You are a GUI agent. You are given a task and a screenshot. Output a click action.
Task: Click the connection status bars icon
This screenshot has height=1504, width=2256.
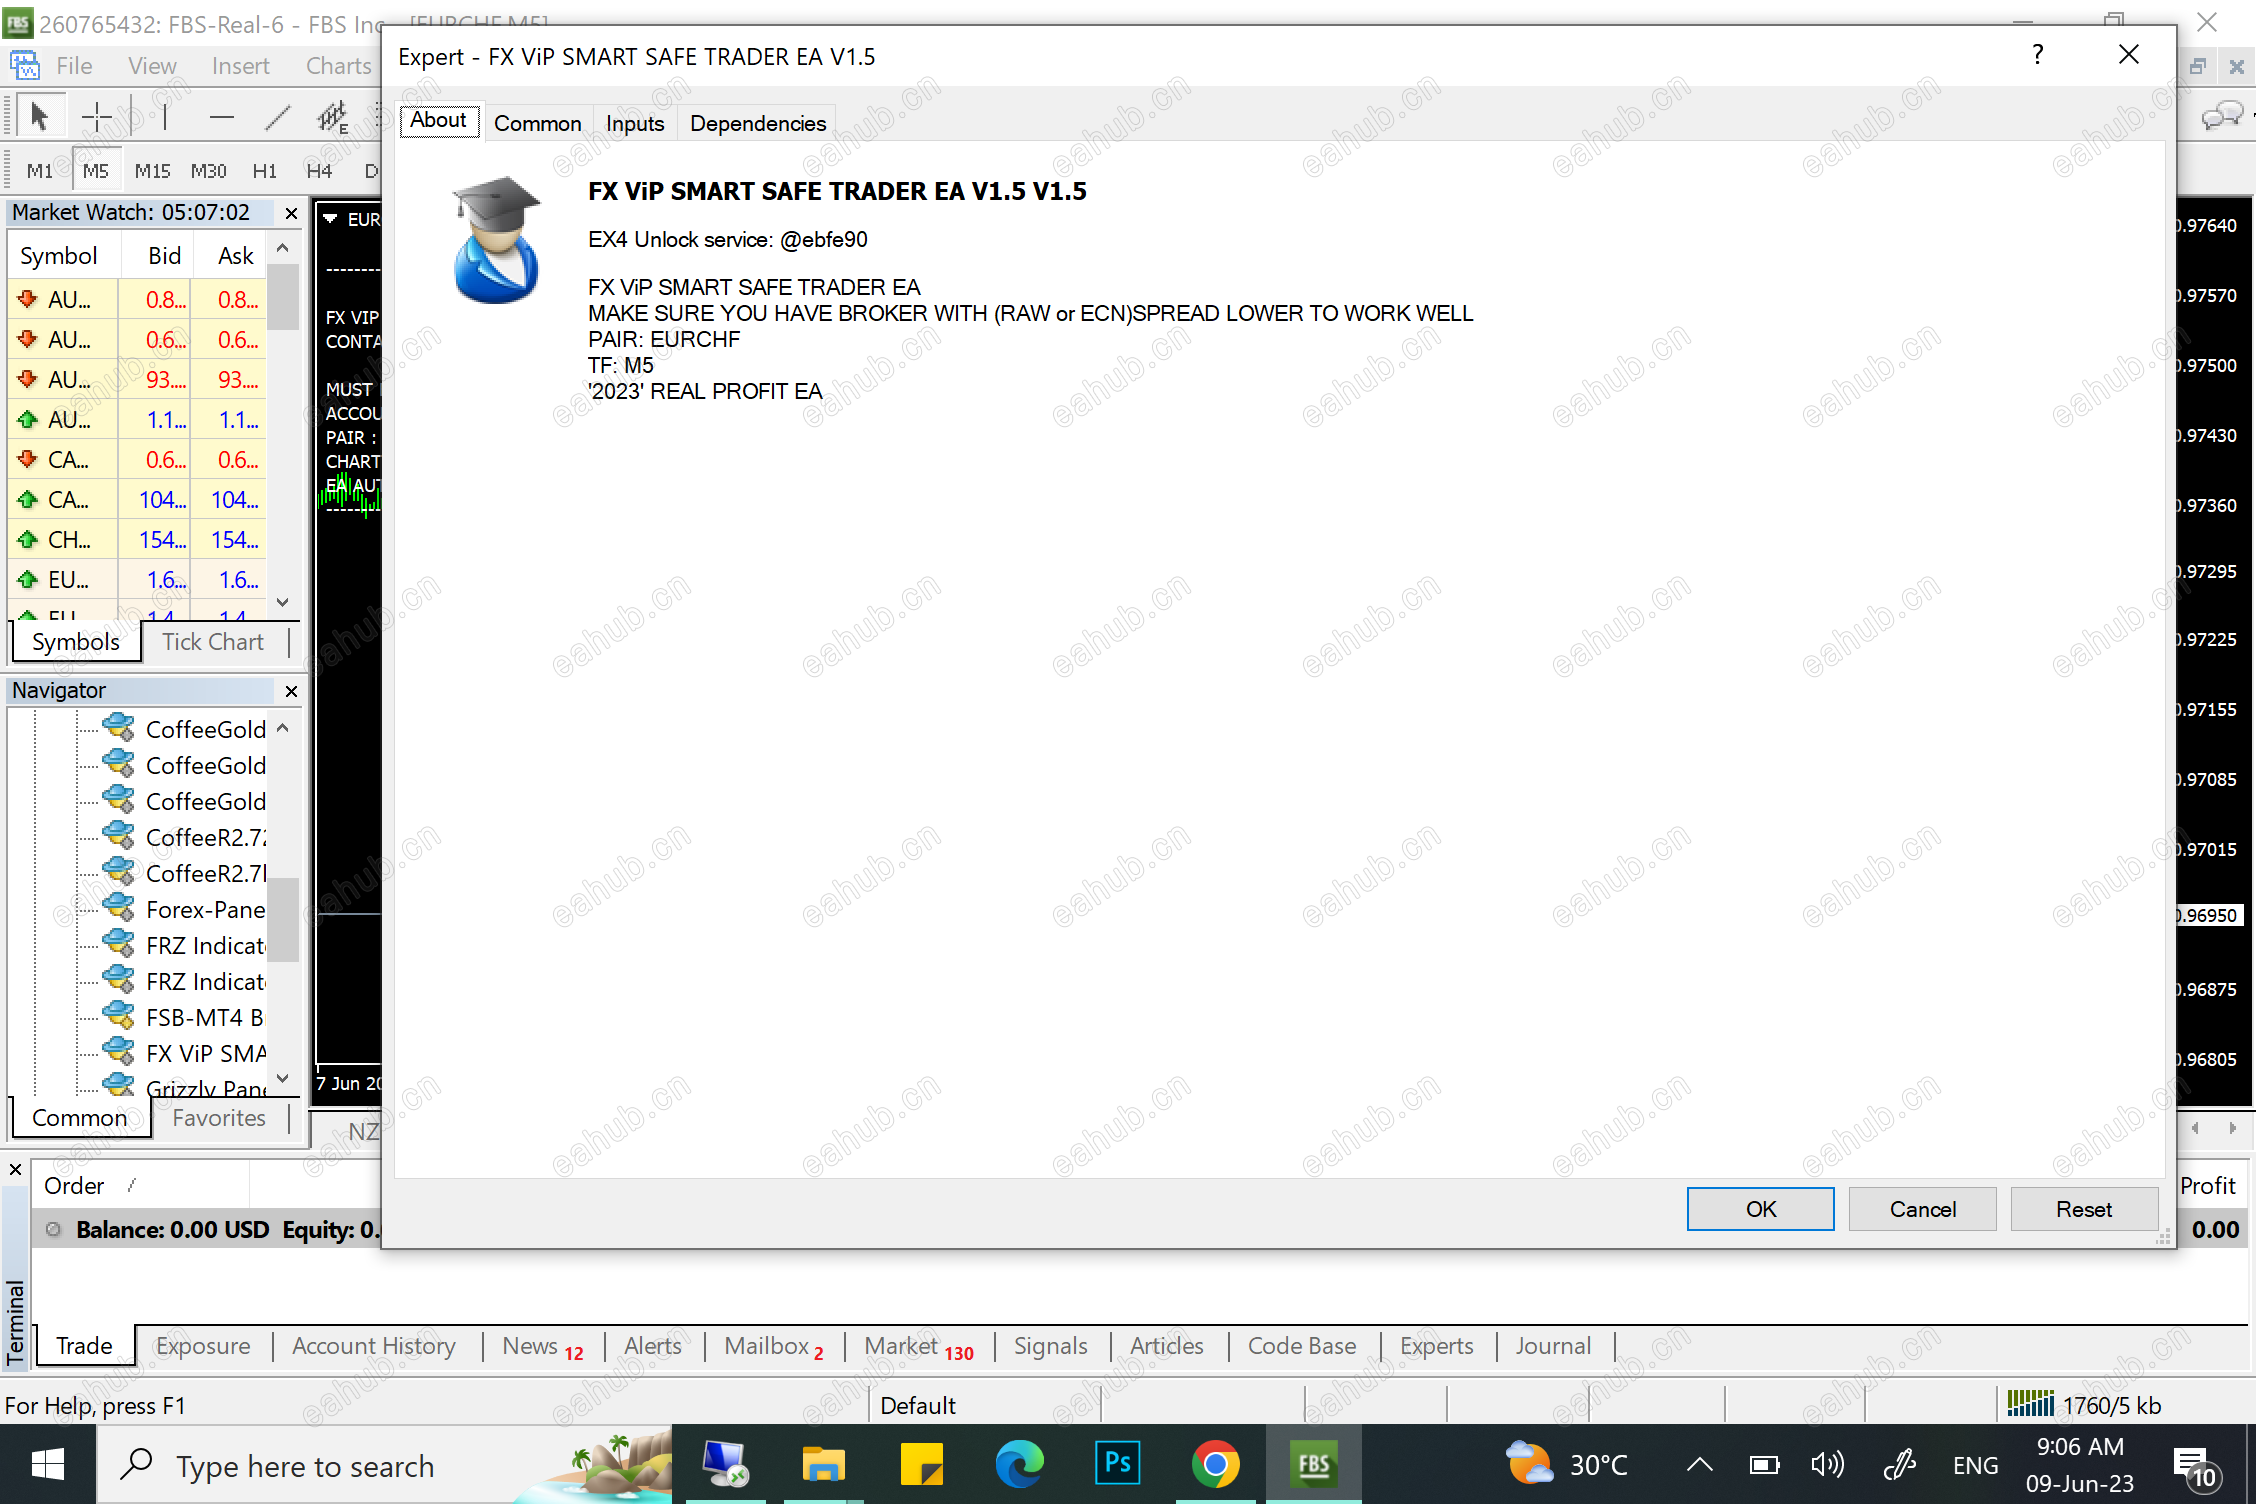pyautogui.click(x=2030, y=1404)
